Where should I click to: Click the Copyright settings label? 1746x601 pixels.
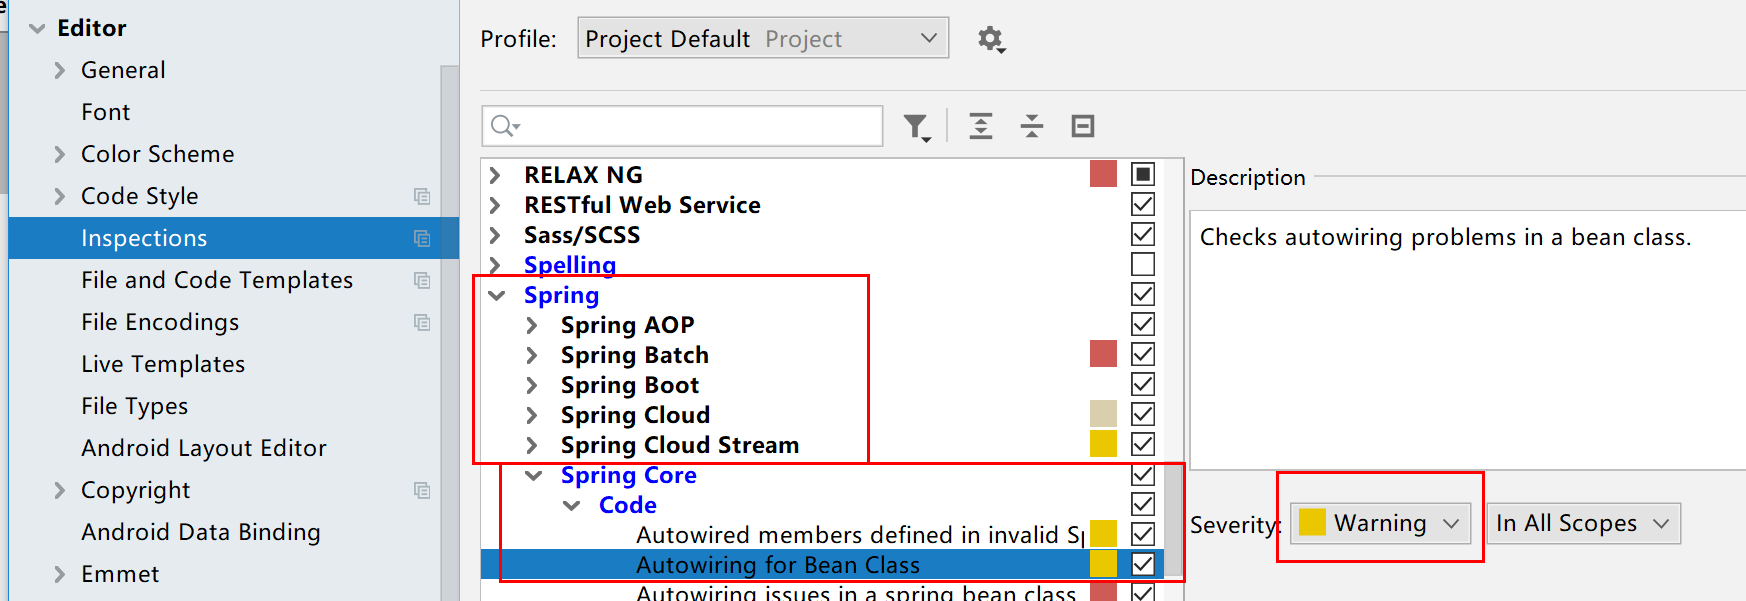[x=136, y=490]
